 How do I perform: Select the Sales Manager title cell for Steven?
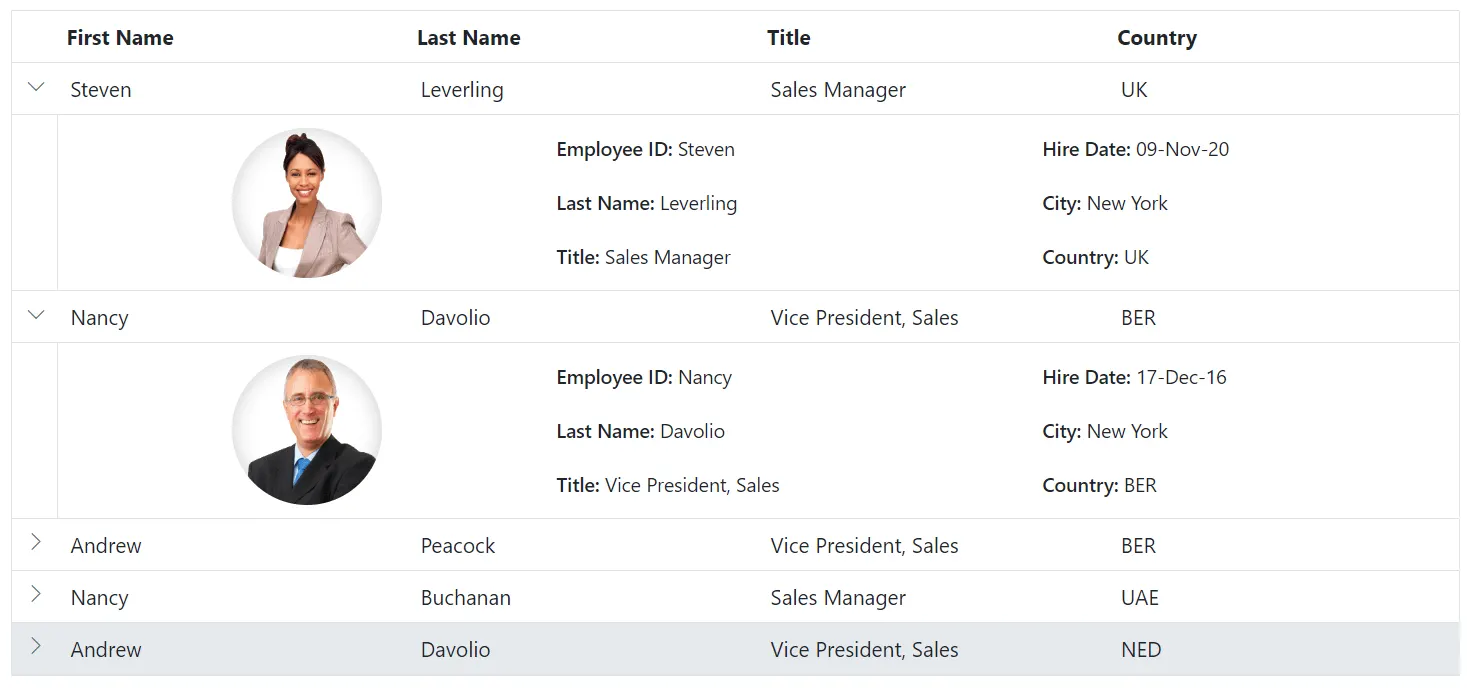pos(837,89)
